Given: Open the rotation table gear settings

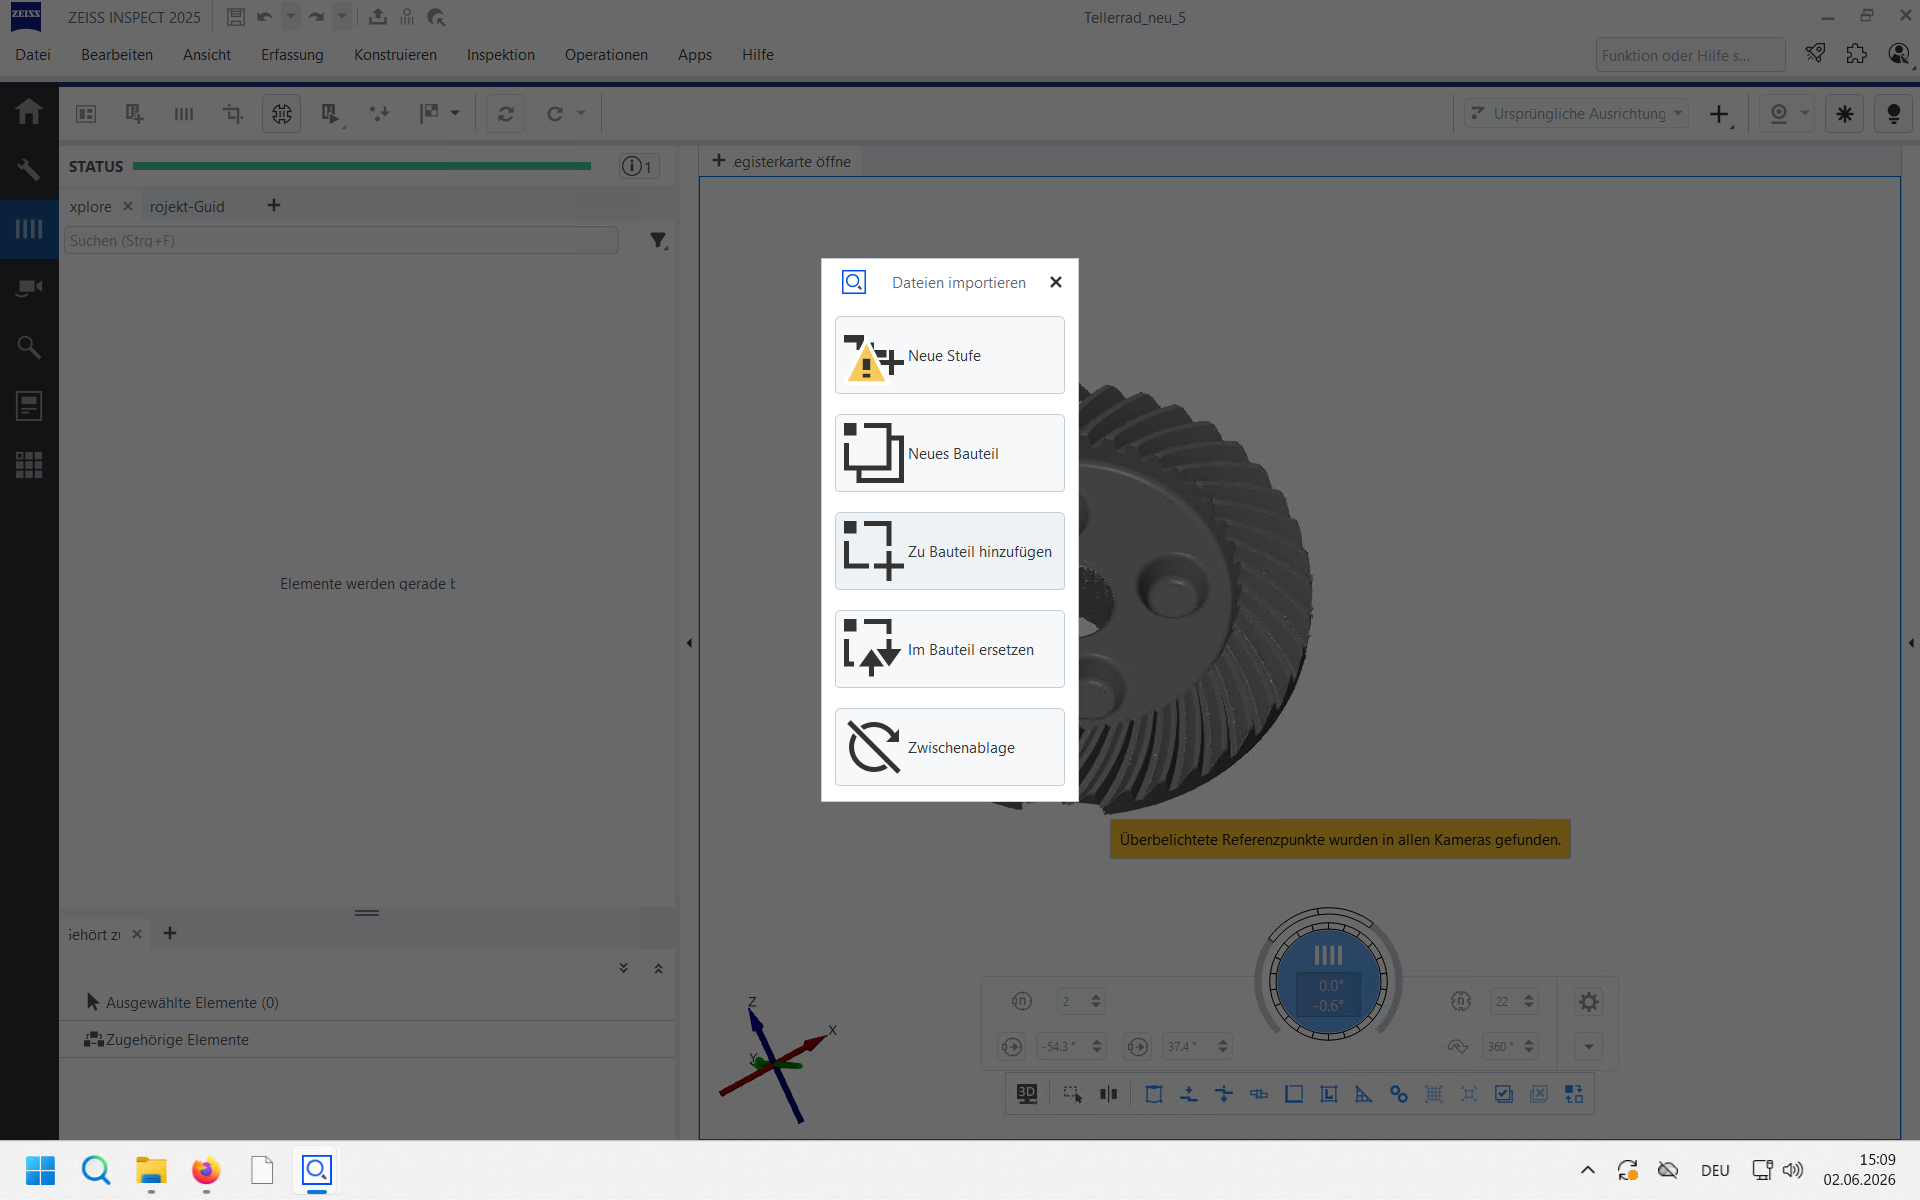Looking at the screenshot, I should pyautogui.click(x=1589, y=1001).
